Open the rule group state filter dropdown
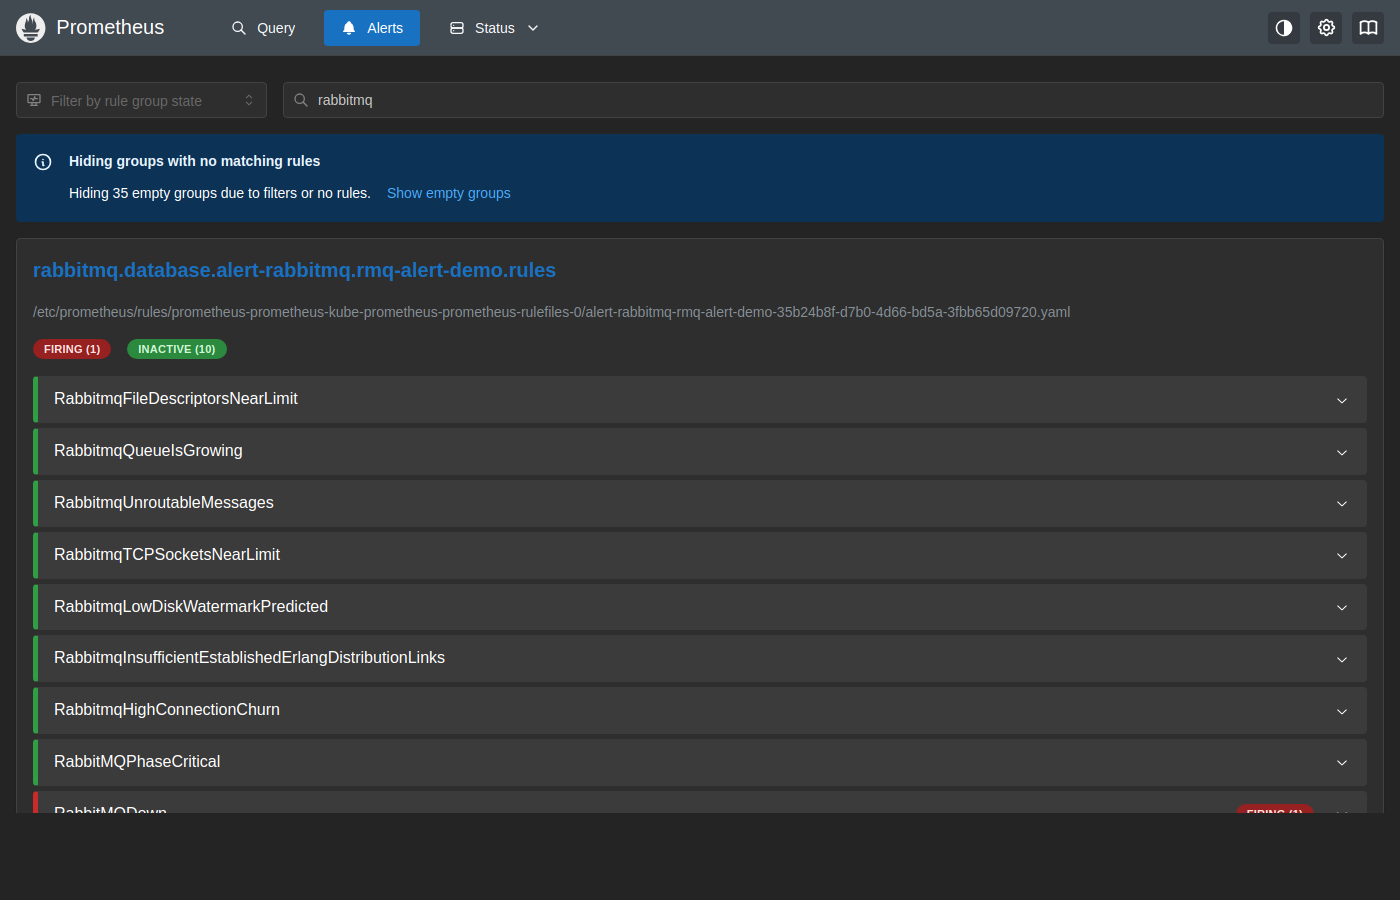Screen dimensions: 1400x900 coord(141,100)
